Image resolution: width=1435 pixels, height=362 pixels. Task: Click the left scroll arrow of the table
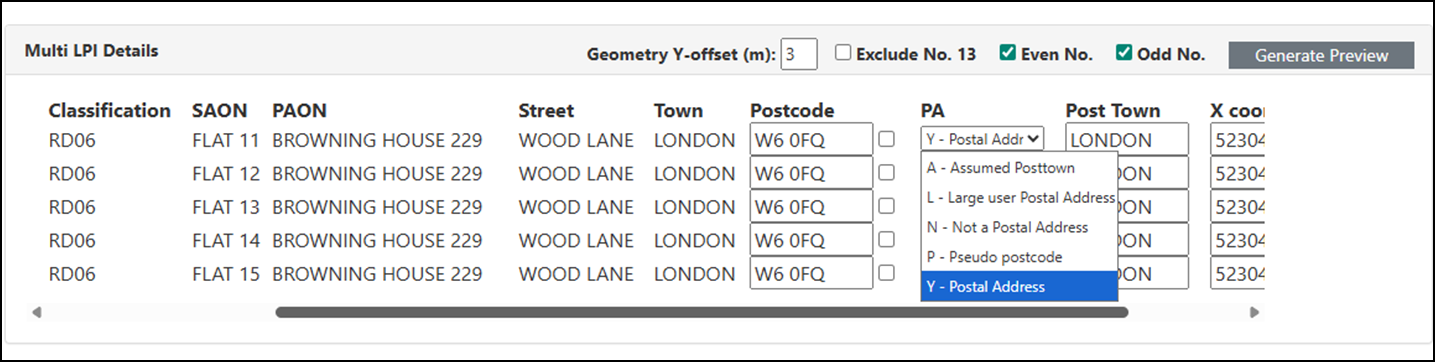(37, 312)
